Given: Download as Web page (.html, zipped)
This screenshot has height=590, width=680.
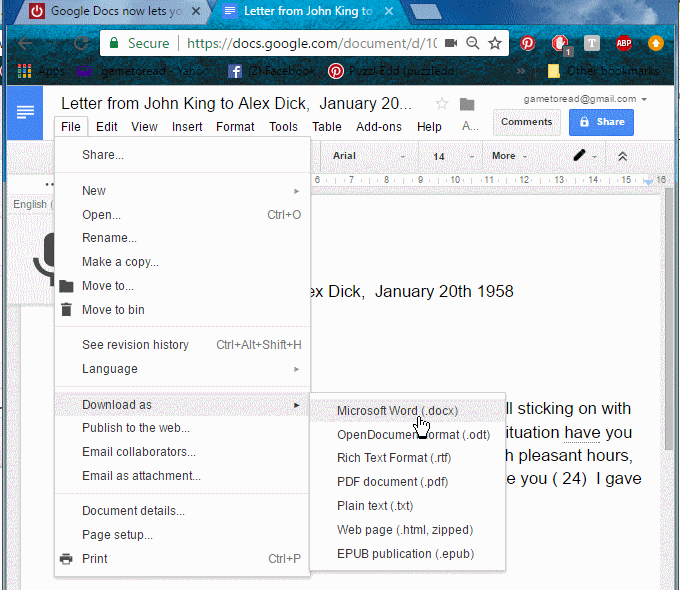Looking at the screenshot, I should tap(408, 530).
